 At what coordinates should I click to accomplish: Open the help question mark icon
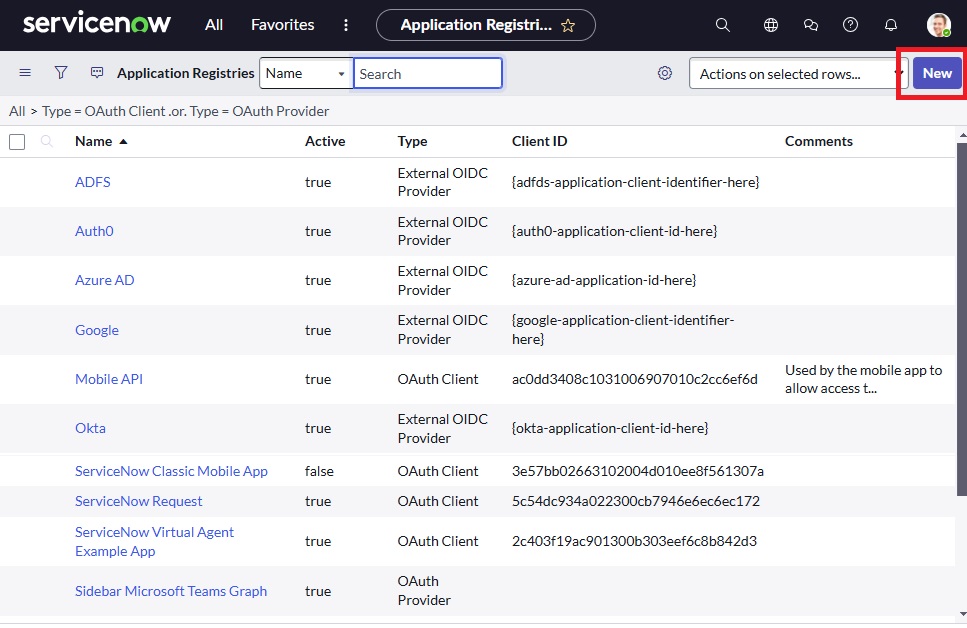[x=850, y=25]
